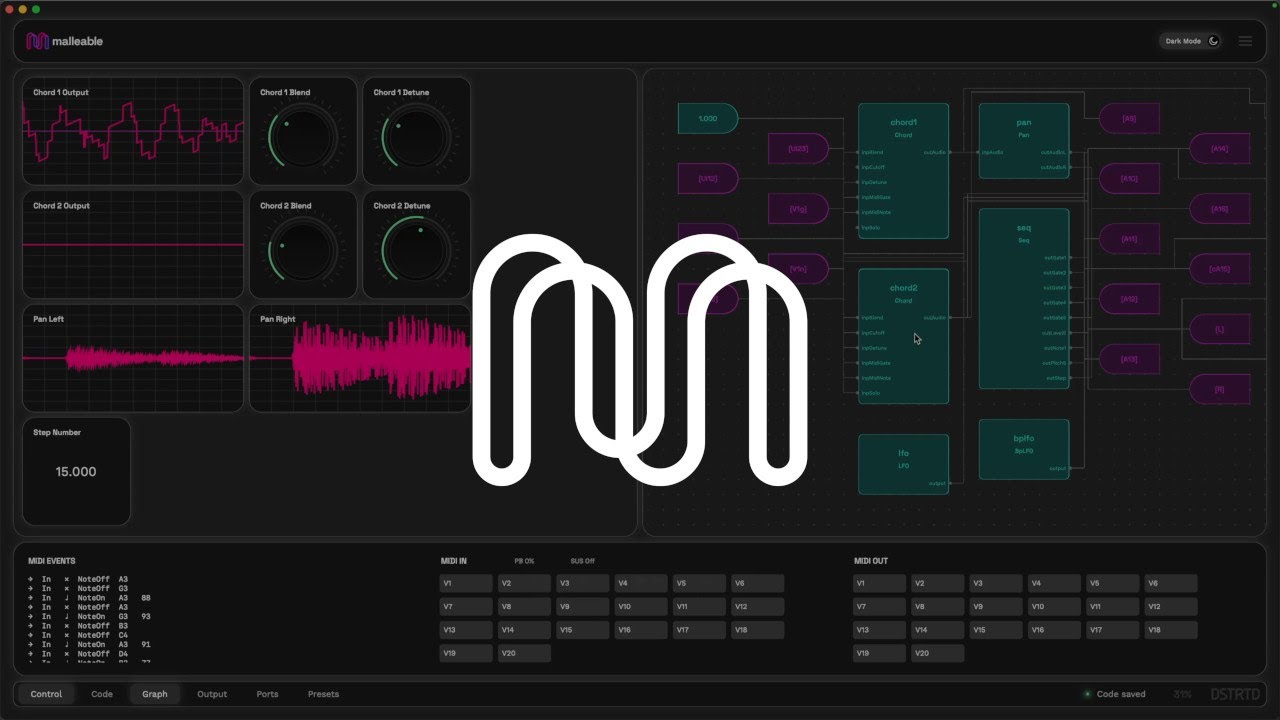Toggle MIDI IN voice V12
The width and height of the screenshot is (1280, 720).
tap(758, 607)
